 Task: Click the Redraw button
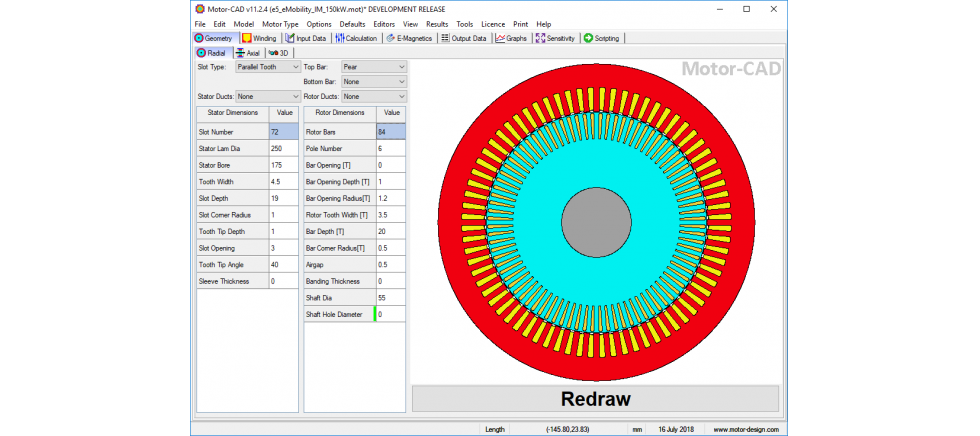click(596, 399)
